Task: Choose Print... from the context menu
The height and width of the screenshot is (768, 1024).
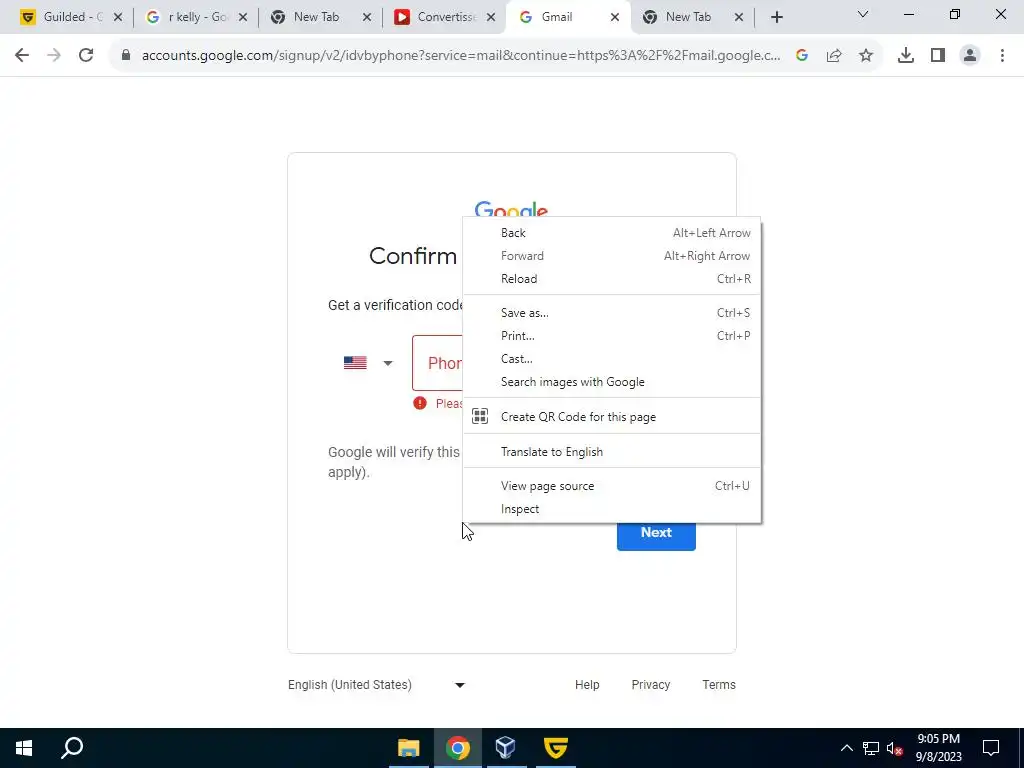Action: pos(612,336)
